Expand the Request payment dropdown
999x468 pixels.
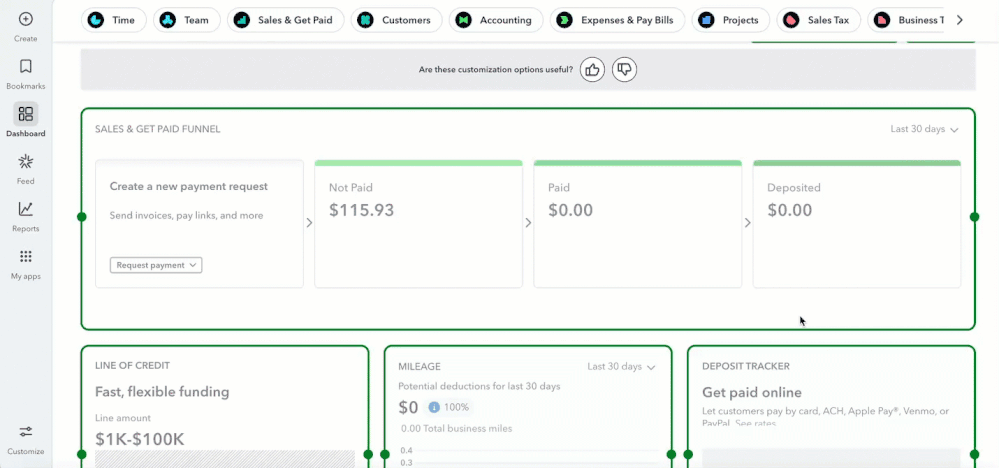(x=156, y=265)
